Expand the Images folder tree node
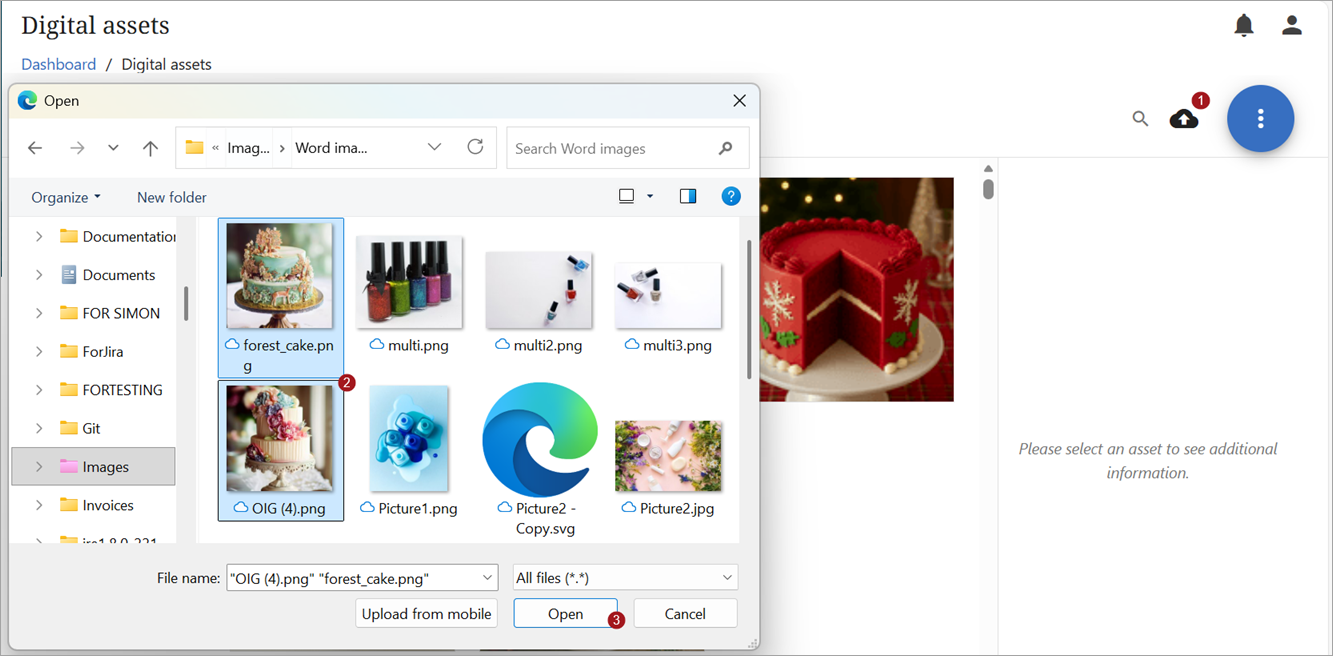 (x=39, y=467)
